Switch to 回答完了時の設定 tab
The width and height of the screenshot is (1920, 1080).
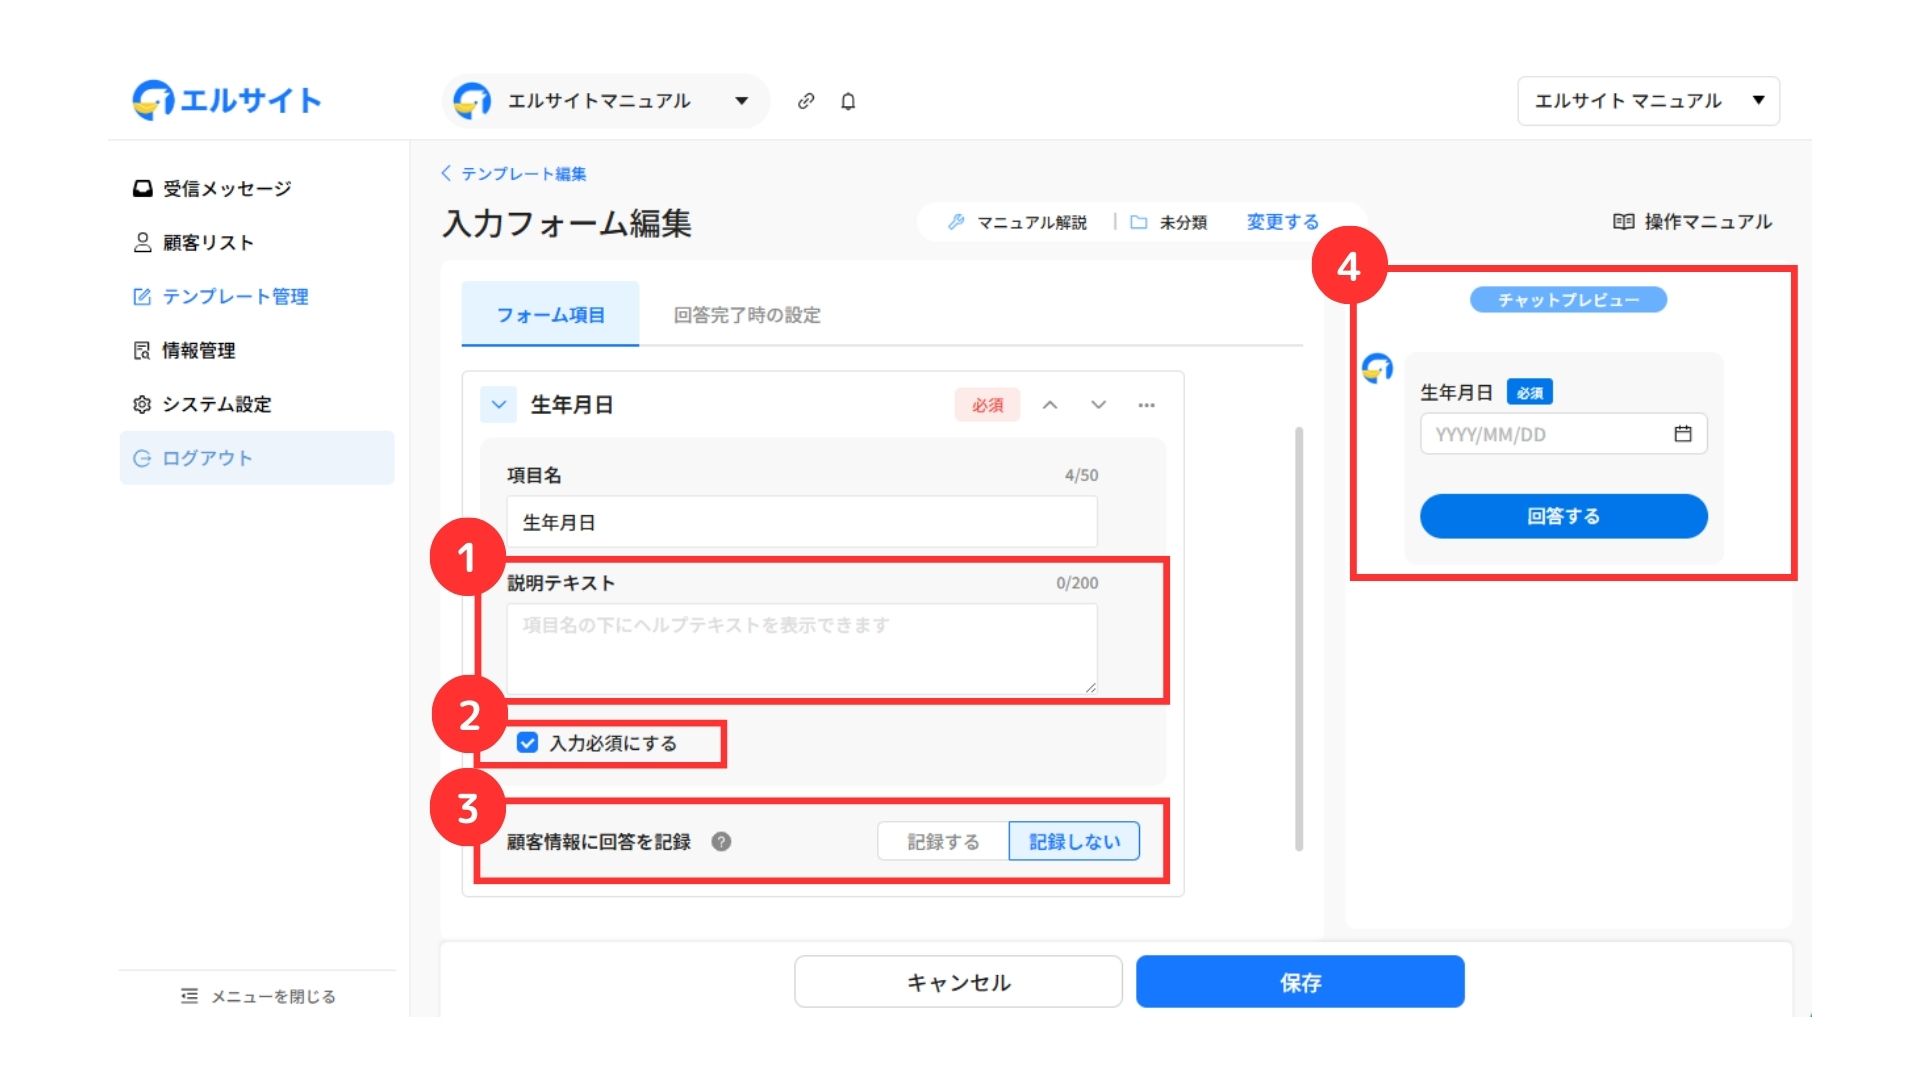(x=746, y=315)
